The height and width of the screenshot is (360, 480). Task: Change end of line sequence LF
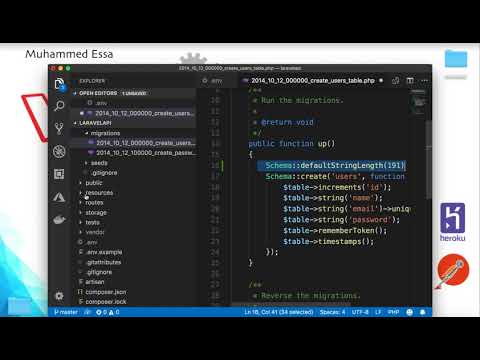(x=378, y=312)
